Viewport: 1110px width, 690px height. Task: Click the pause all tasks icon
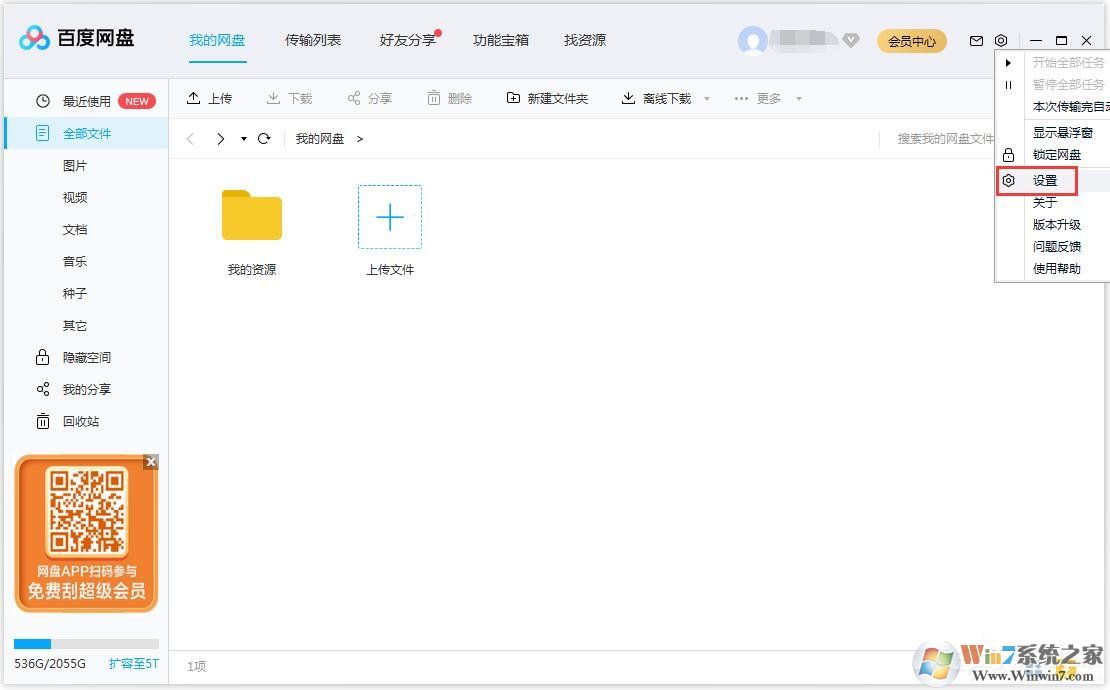[x=1009, y=84]
